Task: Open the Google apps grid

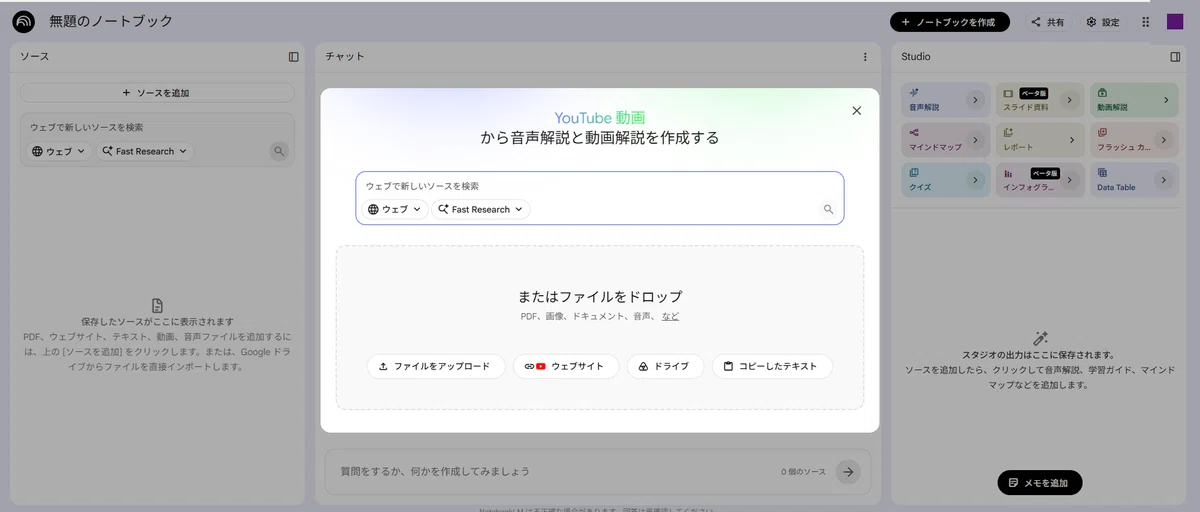Action: tap(1146, 22)
